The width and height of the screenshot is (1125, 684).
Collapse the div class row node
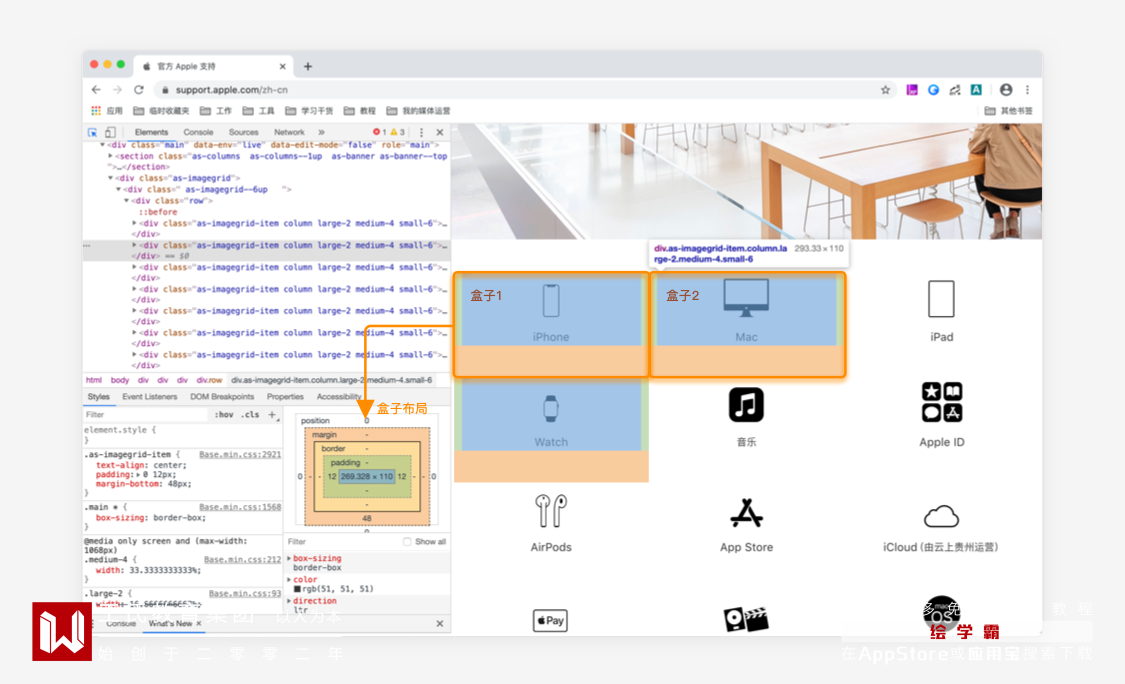pyautogui.click(x=126, y=201)
